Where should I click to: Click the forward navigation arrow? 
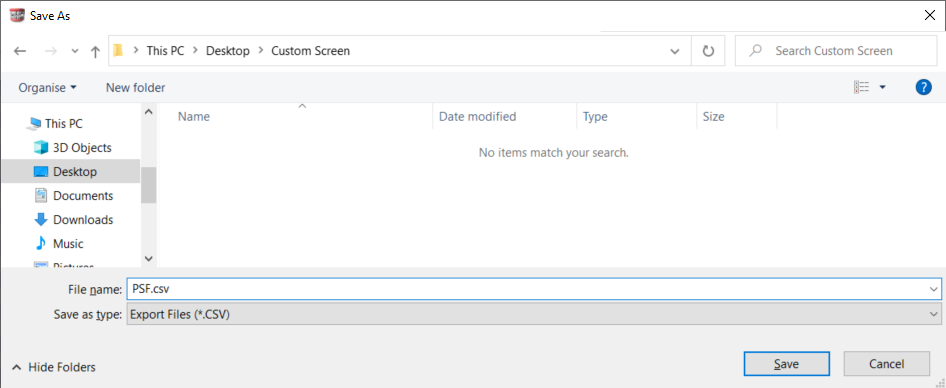click(x=50, y=51)
